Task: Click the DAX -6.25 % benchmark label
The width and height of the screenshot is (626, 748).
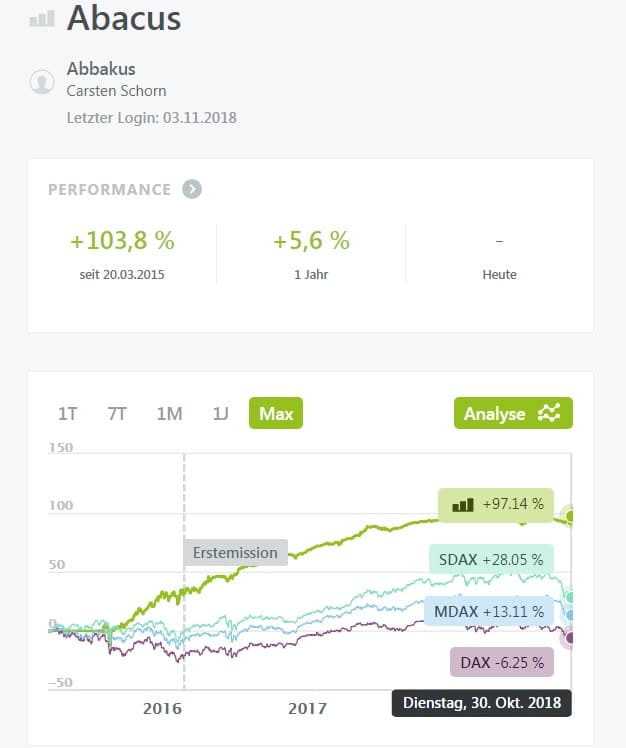Action: coord(496,662)
